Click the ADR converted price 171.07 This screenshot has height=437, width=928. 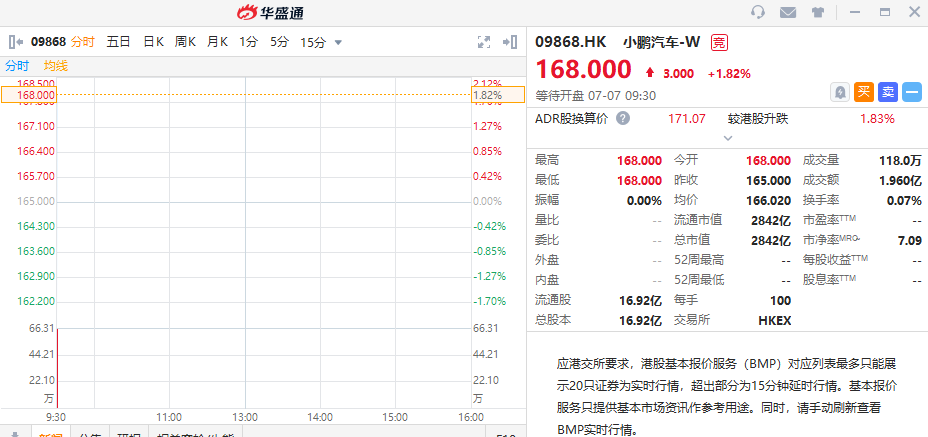687,118
